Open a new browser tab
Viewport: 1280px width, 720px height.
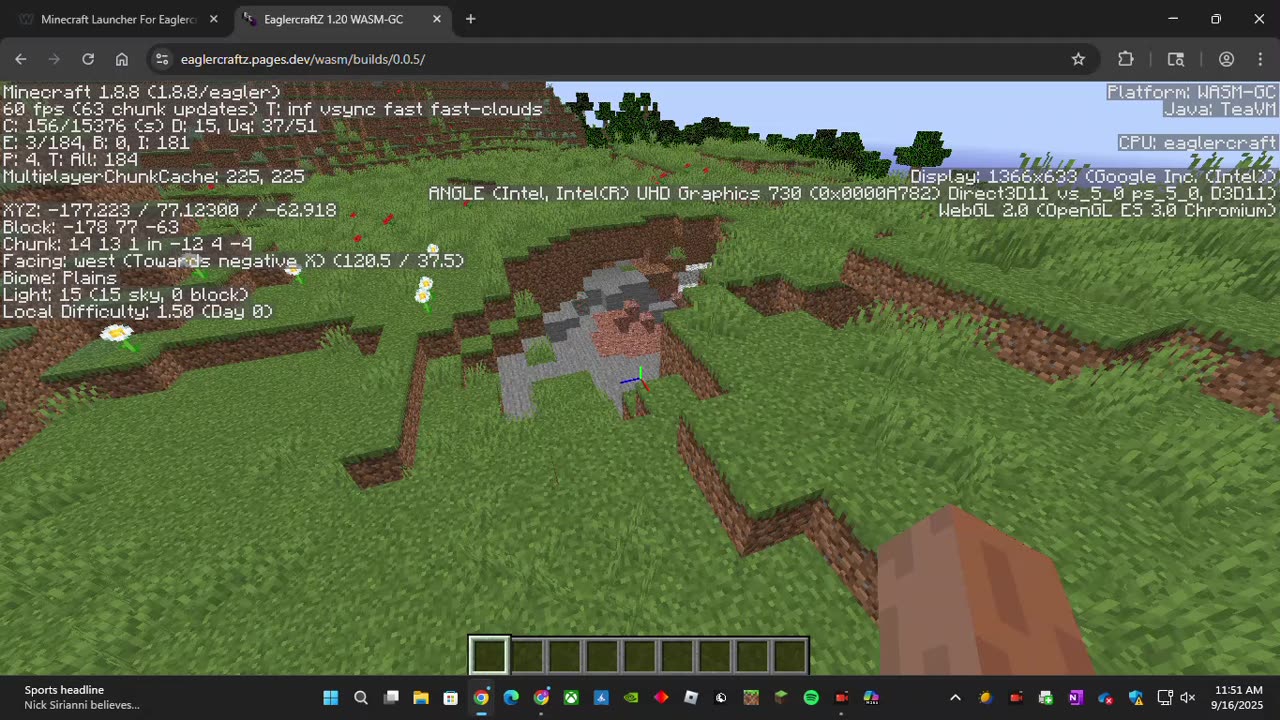471,19
